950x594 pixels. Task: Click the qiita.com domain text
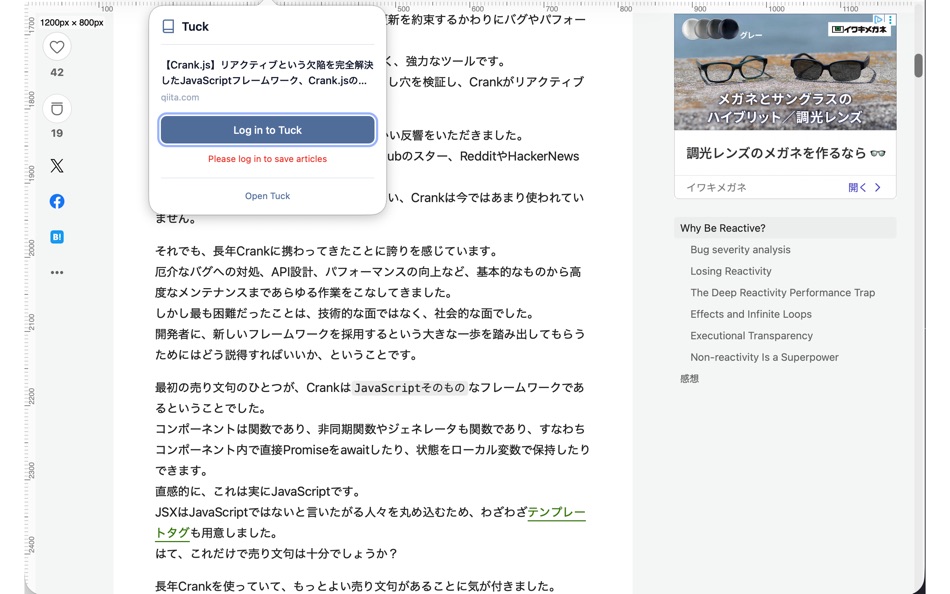(x=180, y=97)
